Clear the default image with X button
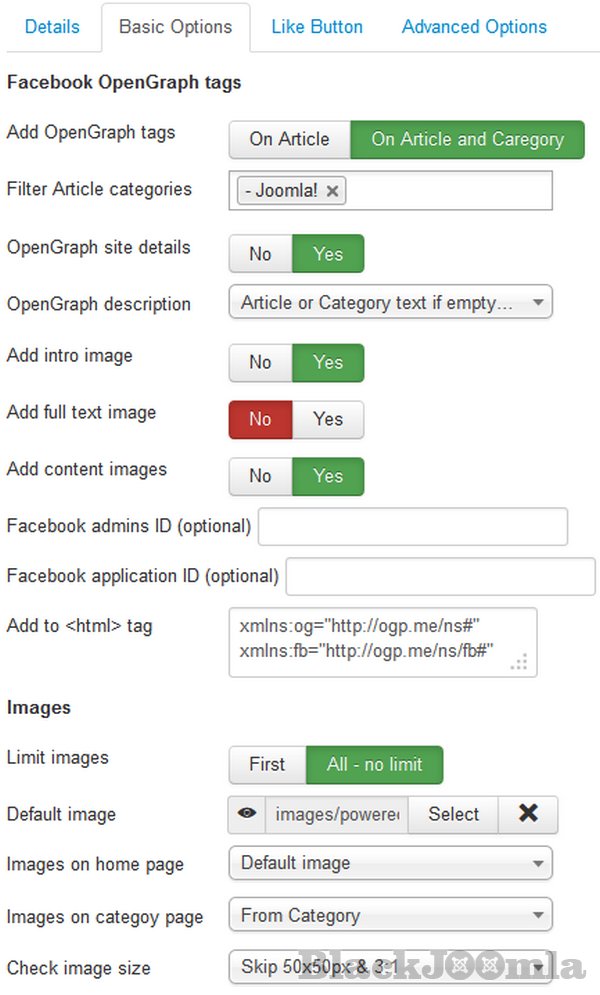Viewport: 600px width, 995px height. click(528, 814)
